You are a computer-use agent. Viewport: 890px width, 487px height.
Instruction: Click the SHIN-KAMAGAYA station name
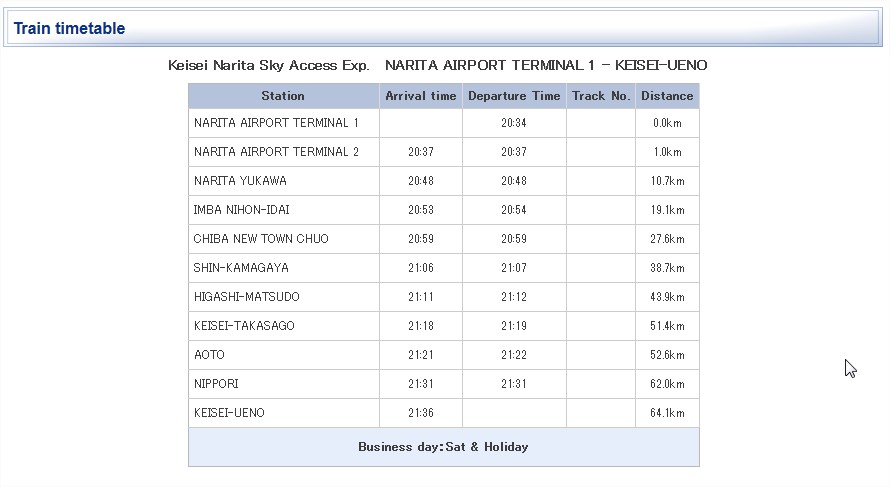click(241, 268)
